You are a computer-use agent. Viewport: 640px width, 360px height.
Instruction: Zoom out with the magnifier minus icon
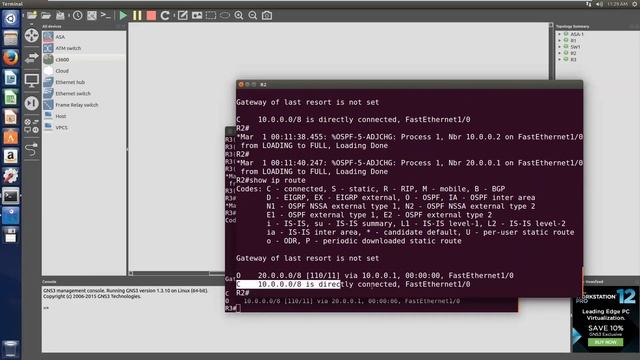coord(253,16)
